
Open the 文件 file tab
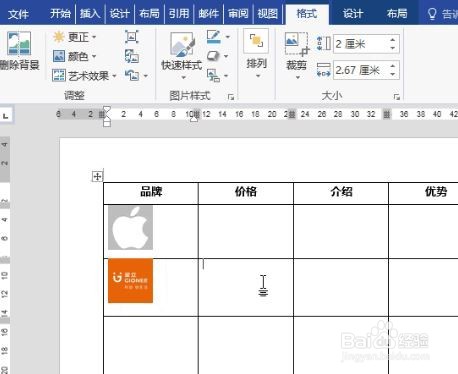point(18,14)
